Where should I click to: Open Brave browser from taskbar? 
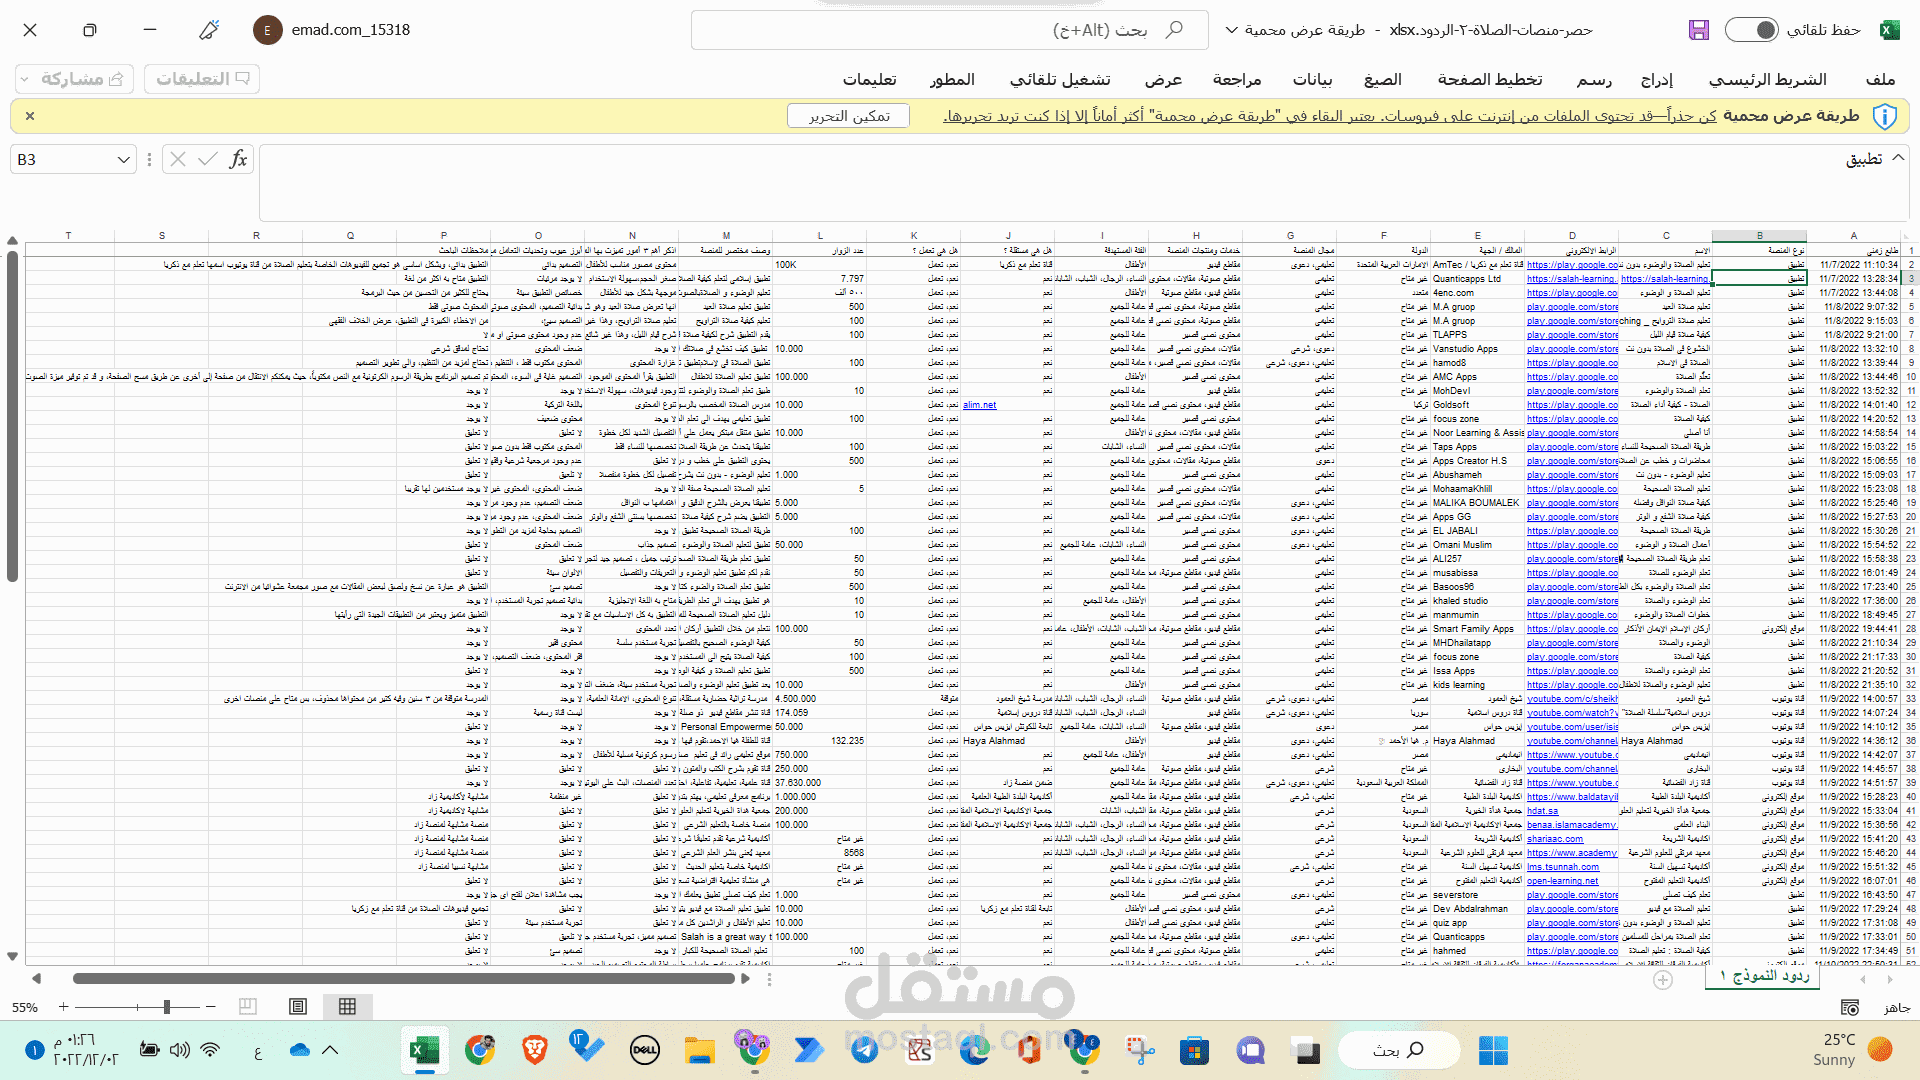(x=535, y=1050)
